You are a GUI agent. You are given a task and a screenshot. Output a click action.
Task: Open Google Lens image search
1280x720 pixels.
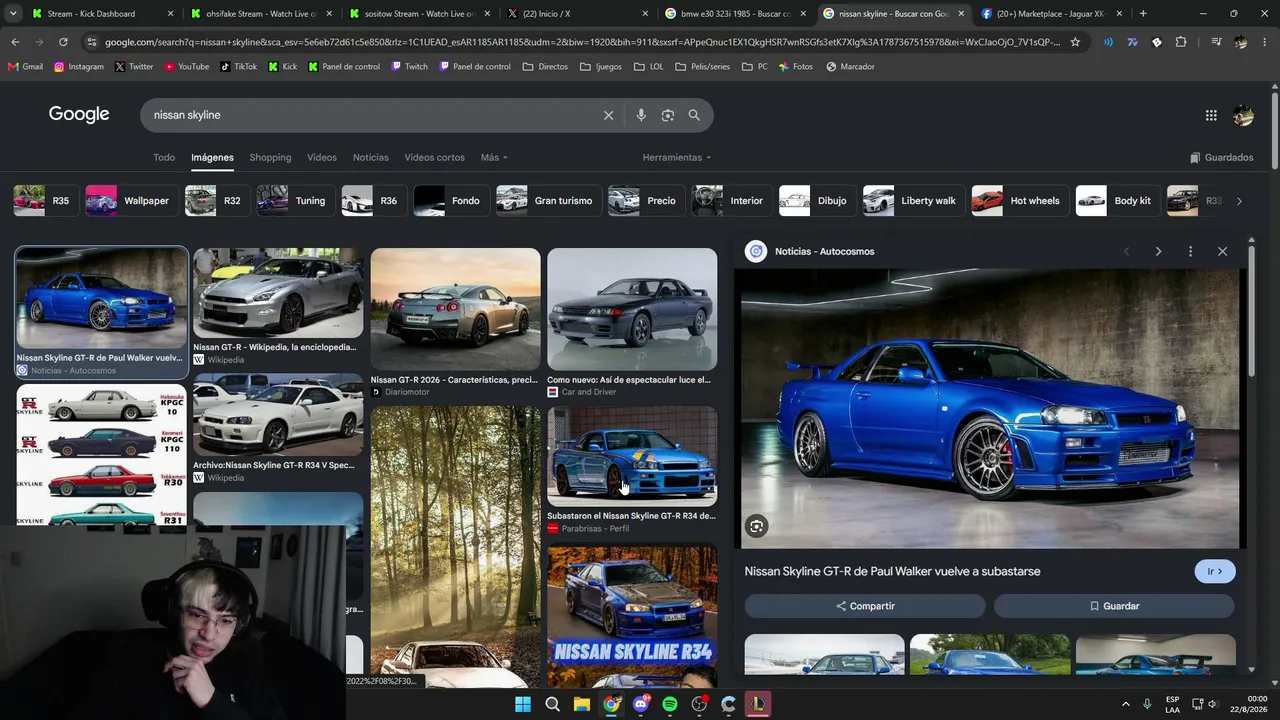(668, 115)
